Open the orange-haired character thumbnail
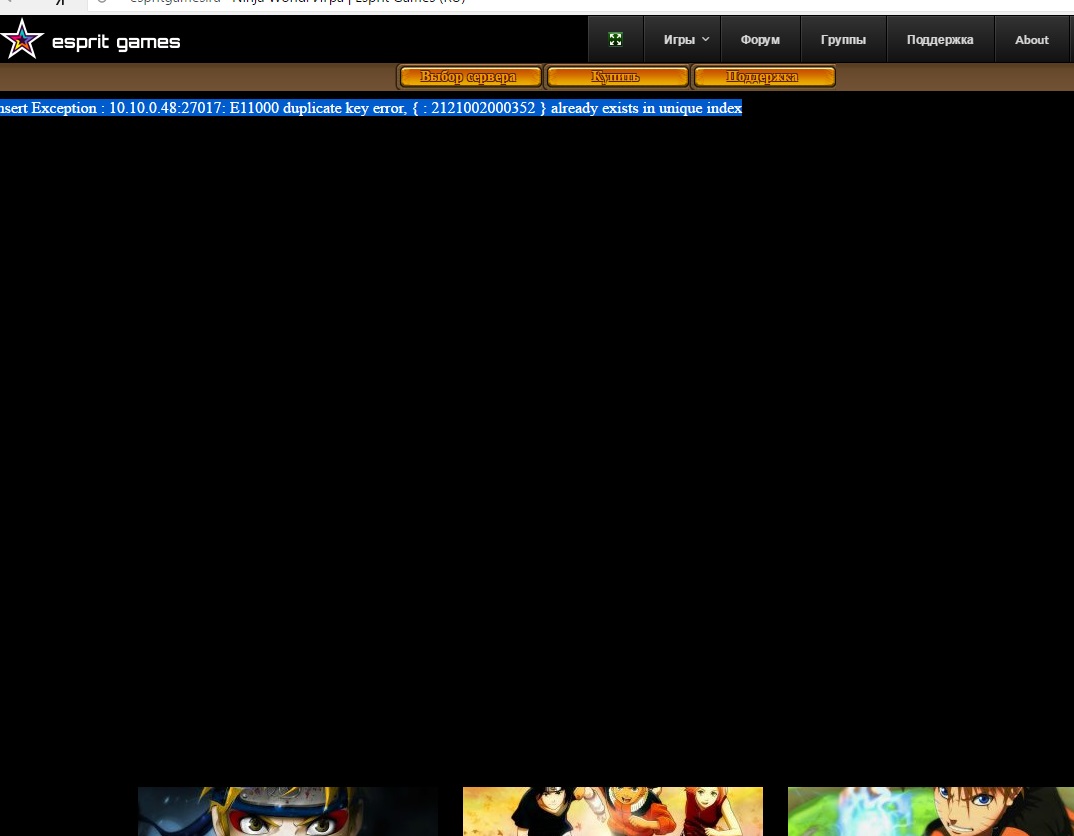Viewport: 1074px width, 836px height. [930, 811]
